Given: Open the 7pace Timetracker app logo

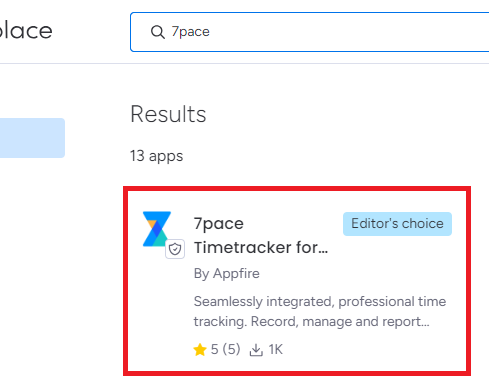Looking at the screenshot, I should (x=157, y=229).
